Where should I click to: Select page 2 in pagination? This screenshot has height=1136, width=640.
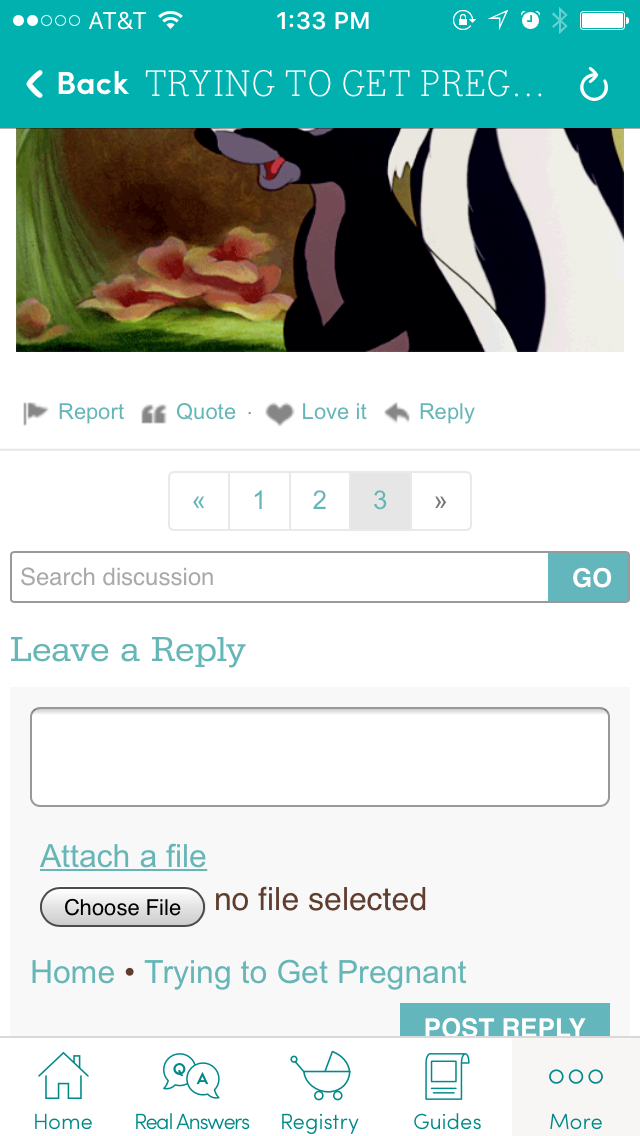click(320, 501)
